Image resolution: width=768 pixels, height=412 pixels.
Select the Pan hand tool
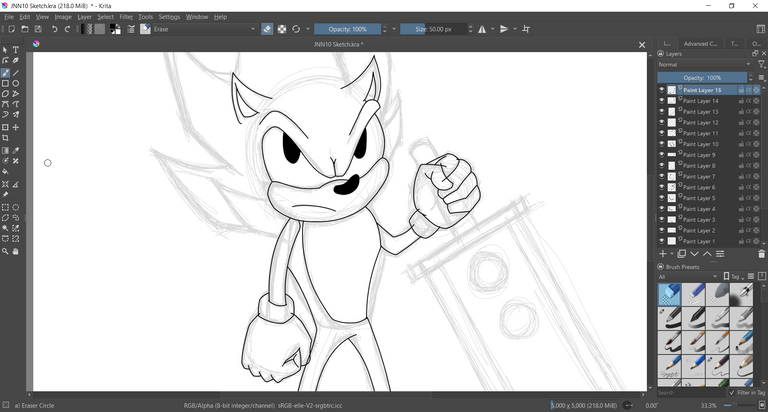tap(16, 251)
